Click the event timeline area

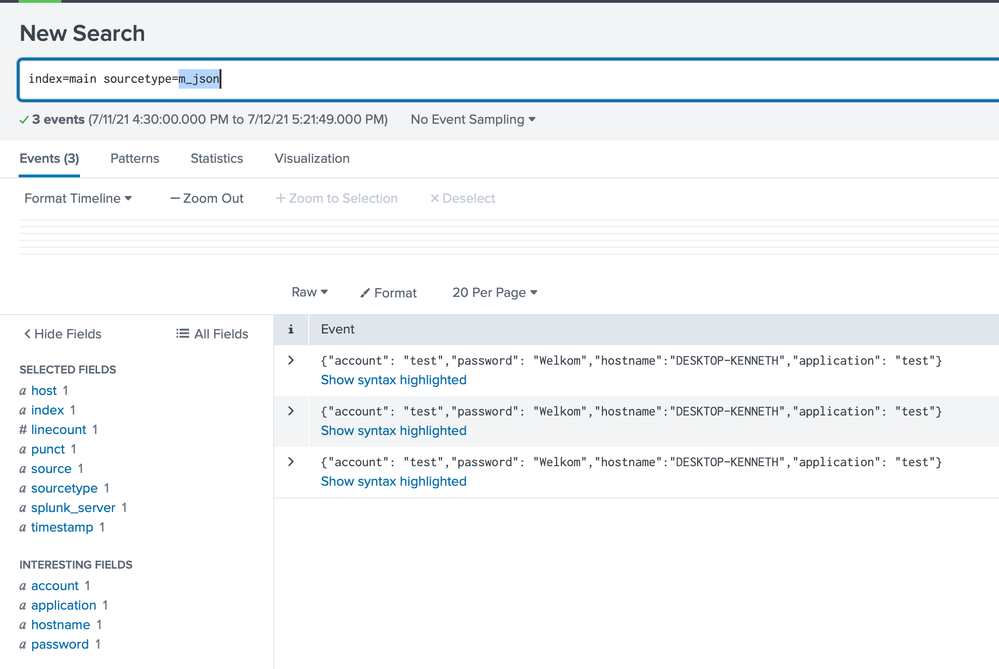500,238
